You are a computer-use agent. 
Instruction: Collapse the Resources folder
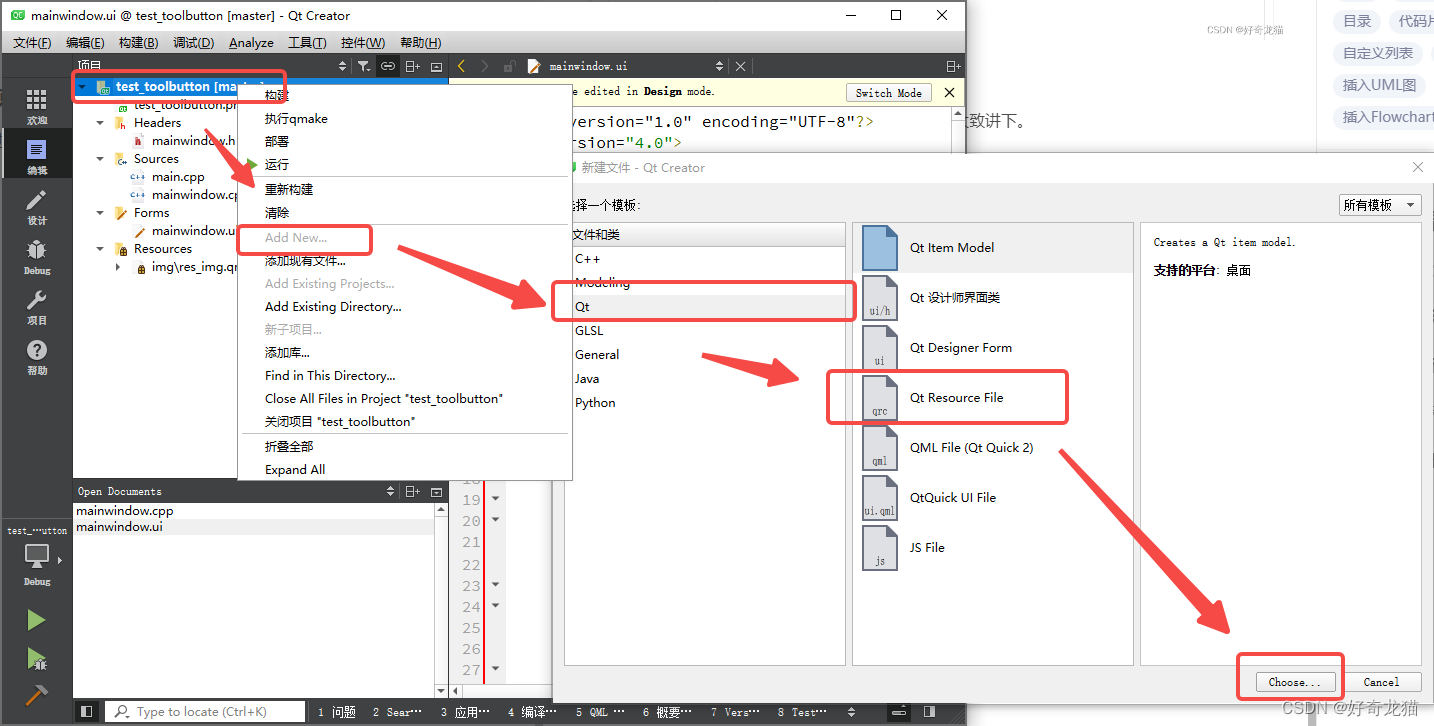(100, 249)
